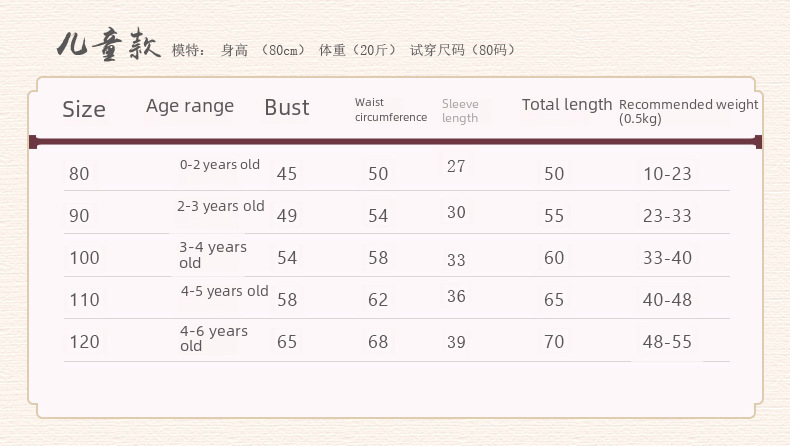Select the 4-5 years old cell

225,291
